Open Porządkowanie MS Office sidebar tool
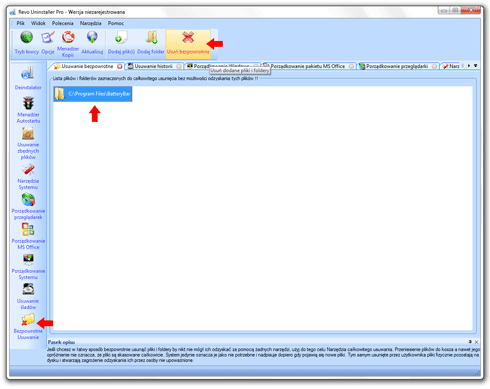 click(28, 236)
